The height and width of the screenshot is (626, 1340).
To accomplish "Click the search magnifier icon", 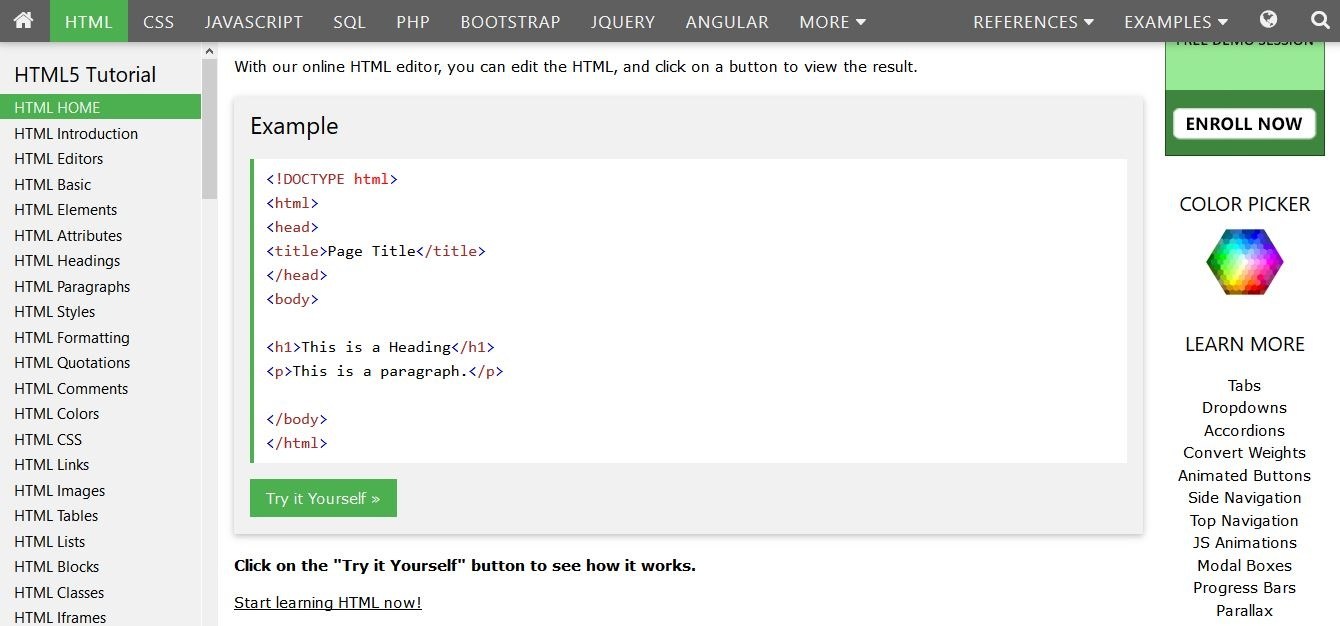I will [x=1320, y=20].
